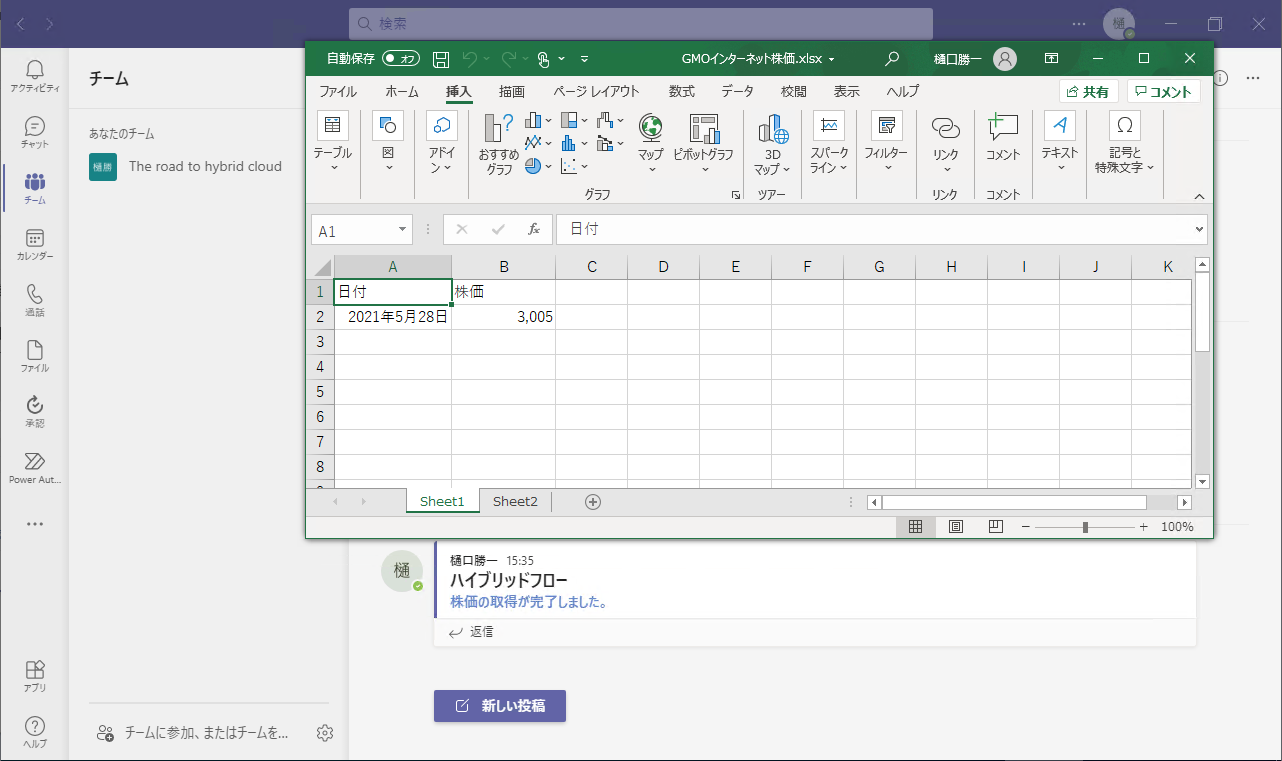Switch to Page Layout (ページレイアウト) tab
Screen dimensions: 1282x761
pyautogui.click(x=596, y=91)
